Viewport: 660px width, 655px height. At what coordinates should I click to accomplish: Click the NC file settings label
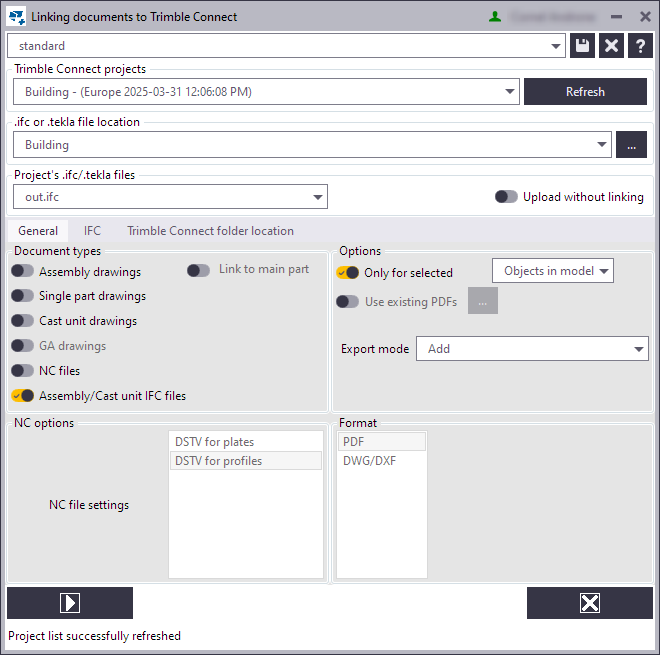click(x=89, y=505)
